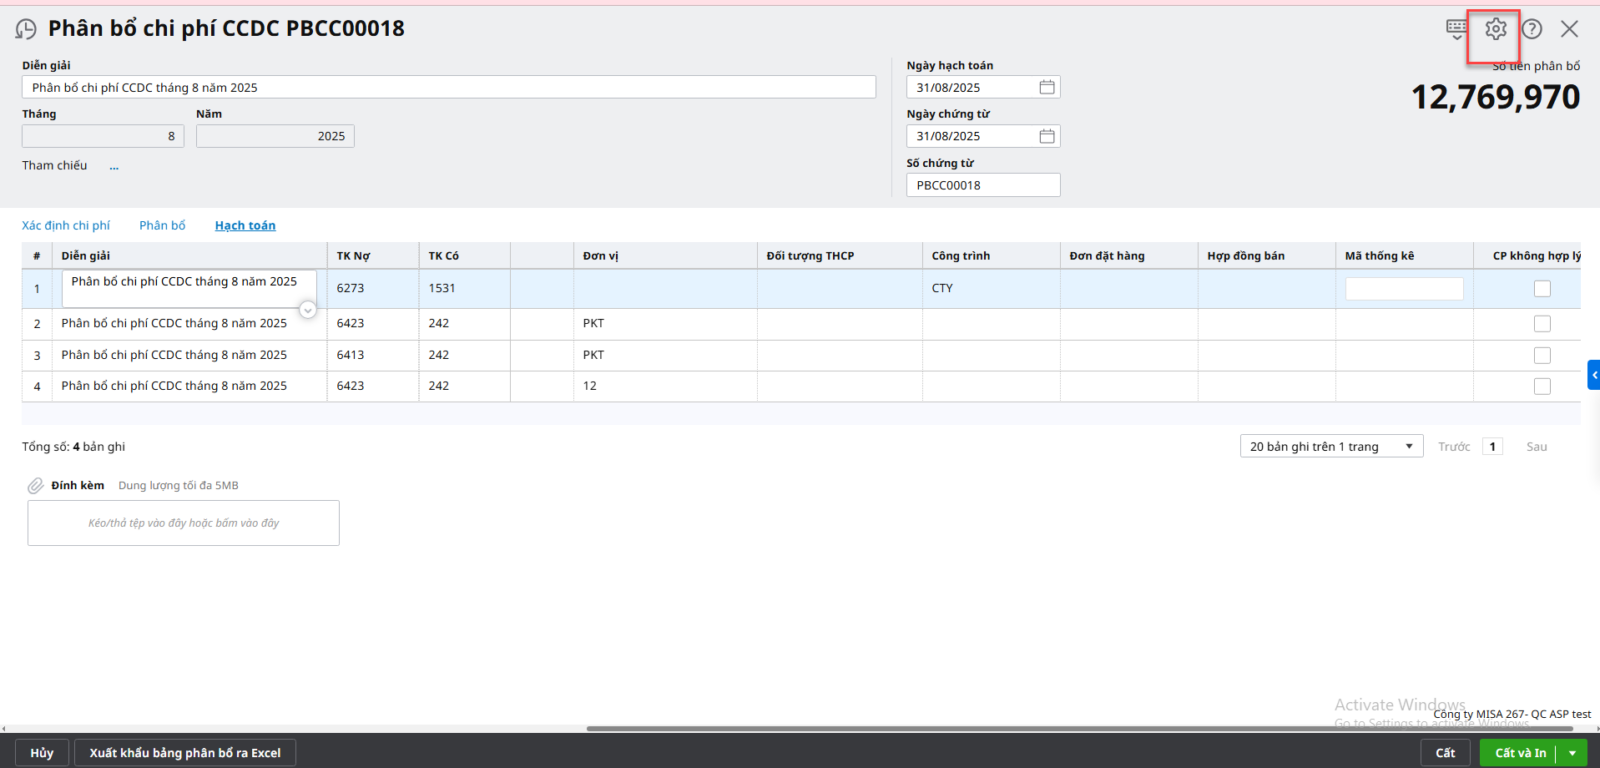Expand the row 1 Diễn giải text box
Screen dimensions: 1600x768
point(308,310)
